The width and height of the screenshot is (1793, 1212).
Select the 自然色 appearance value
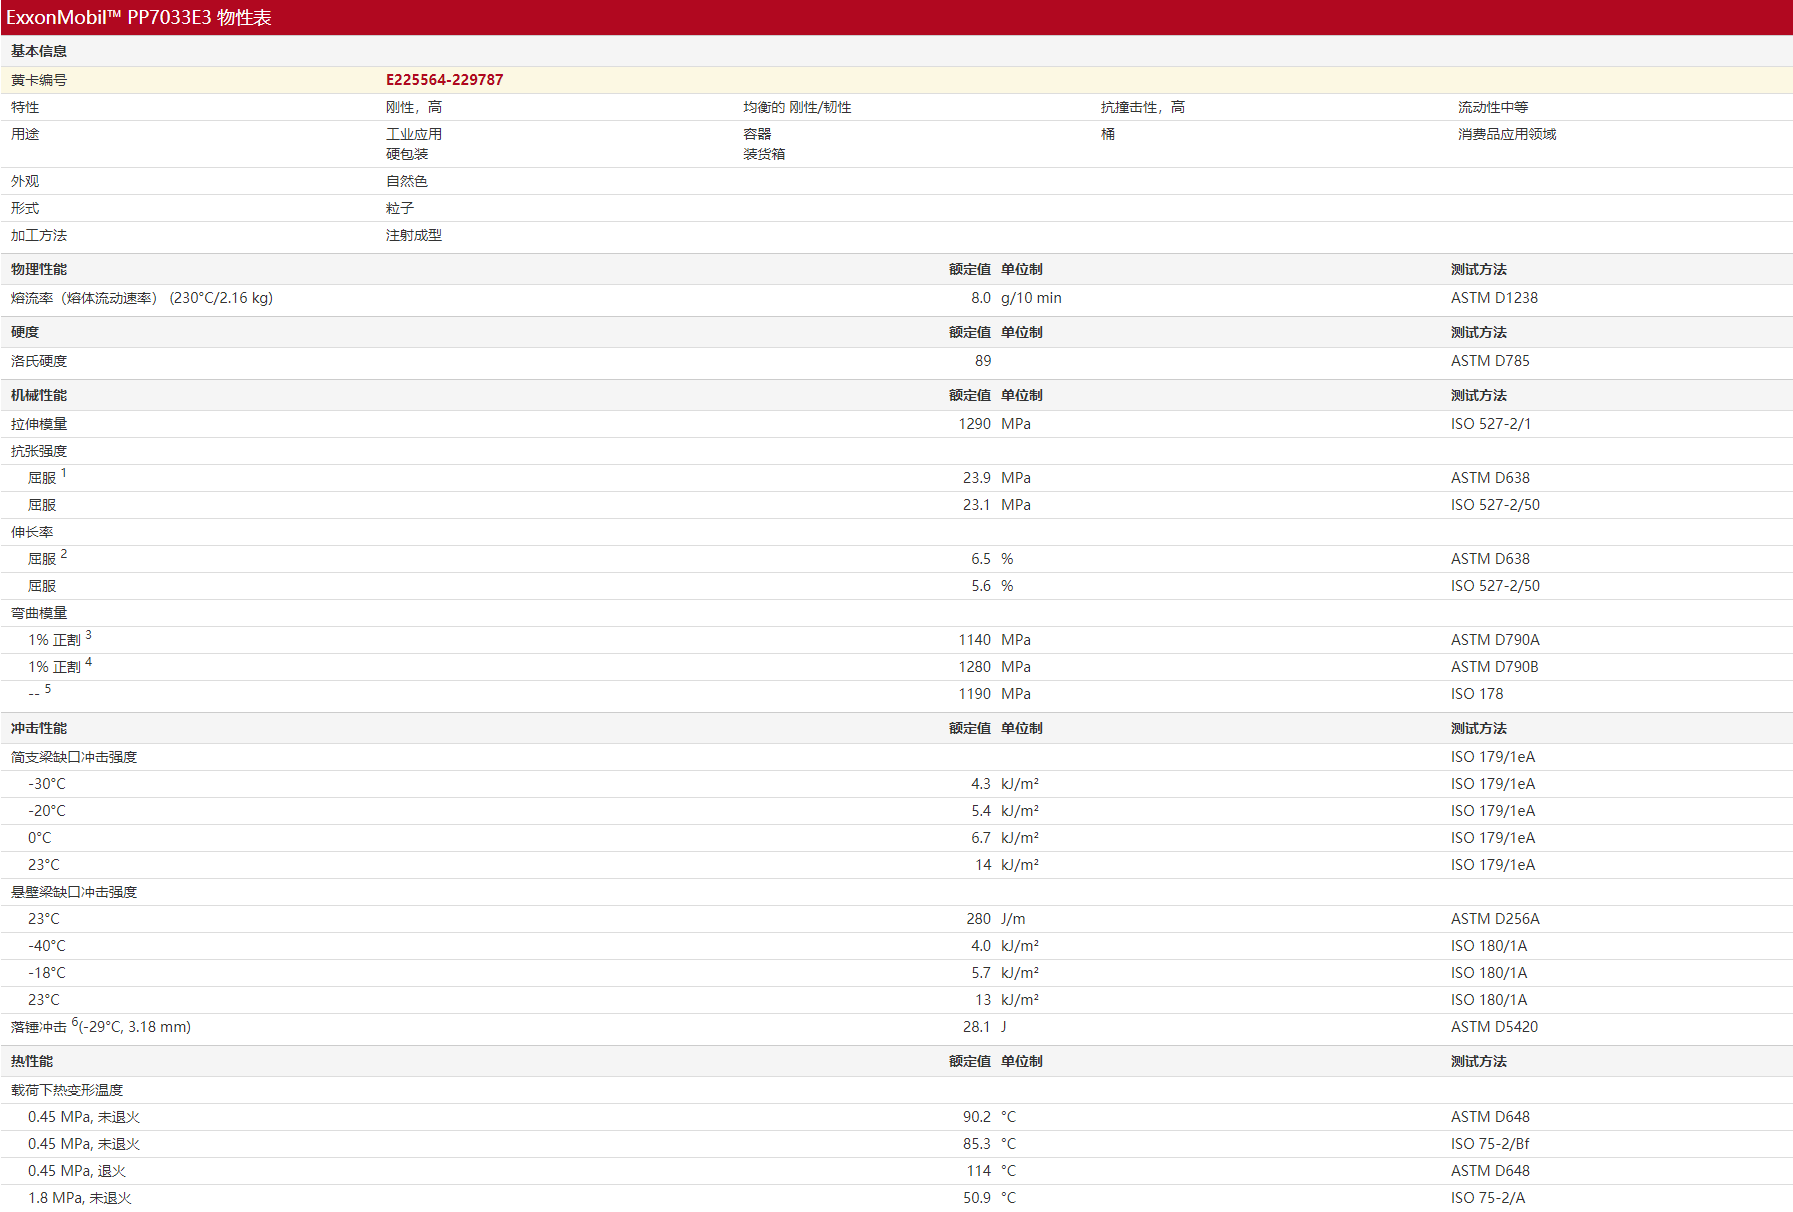coord(407,181)
